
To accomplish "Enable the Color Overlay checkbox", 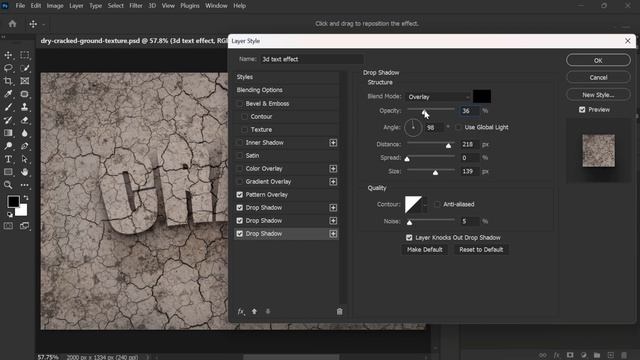I will 240,169.
